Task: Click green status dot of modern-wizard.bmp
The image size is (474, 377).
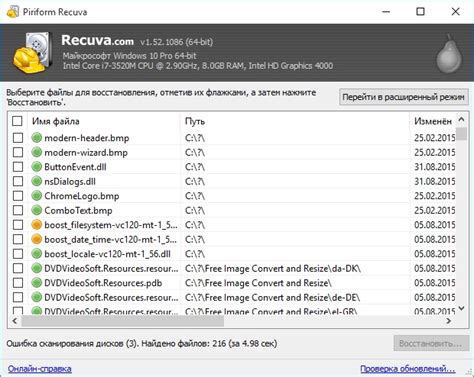Action: pos(36,152)
